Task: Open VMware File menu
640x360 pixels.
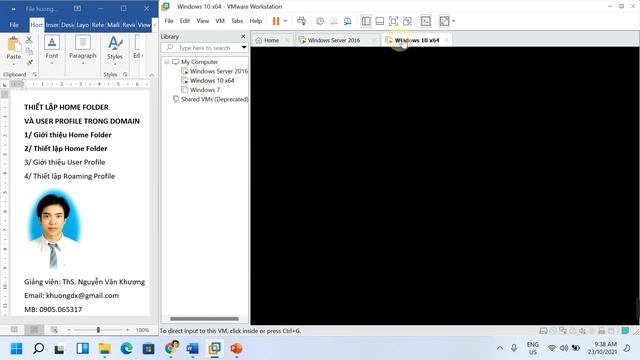Action: [x=169, y=21]
